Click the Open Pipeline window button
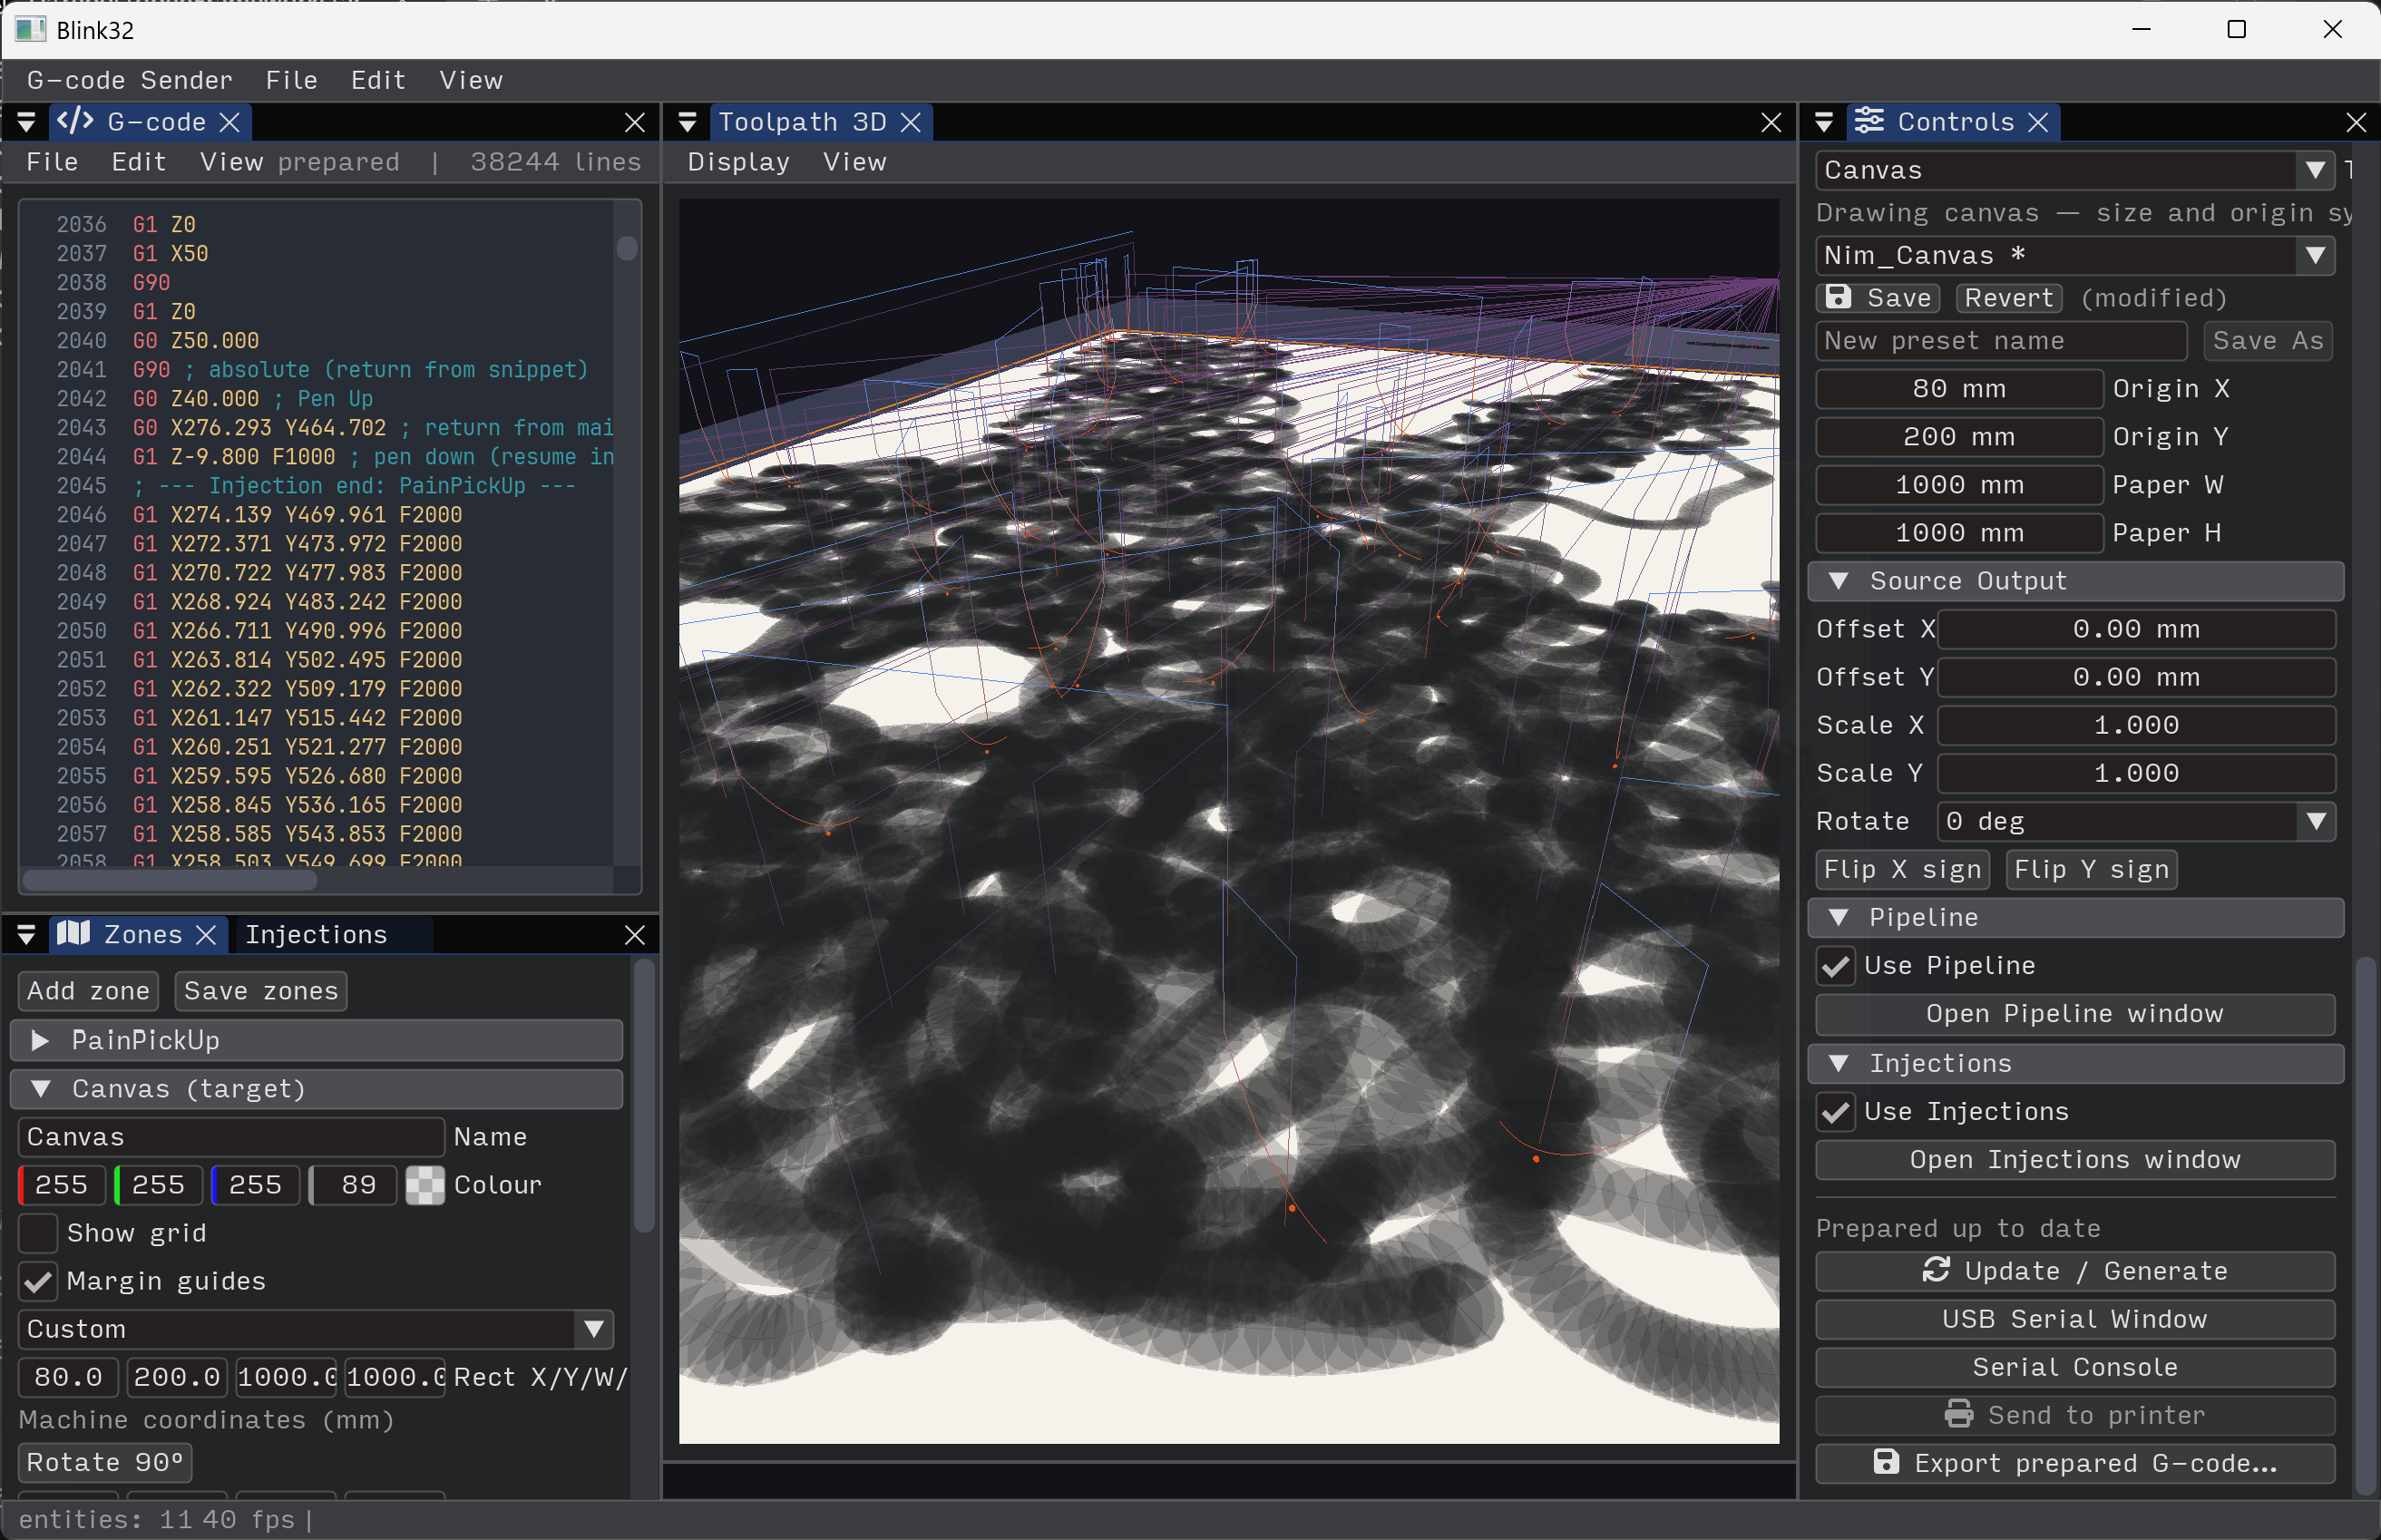2381x1540 pixels. (2075, 1013)
